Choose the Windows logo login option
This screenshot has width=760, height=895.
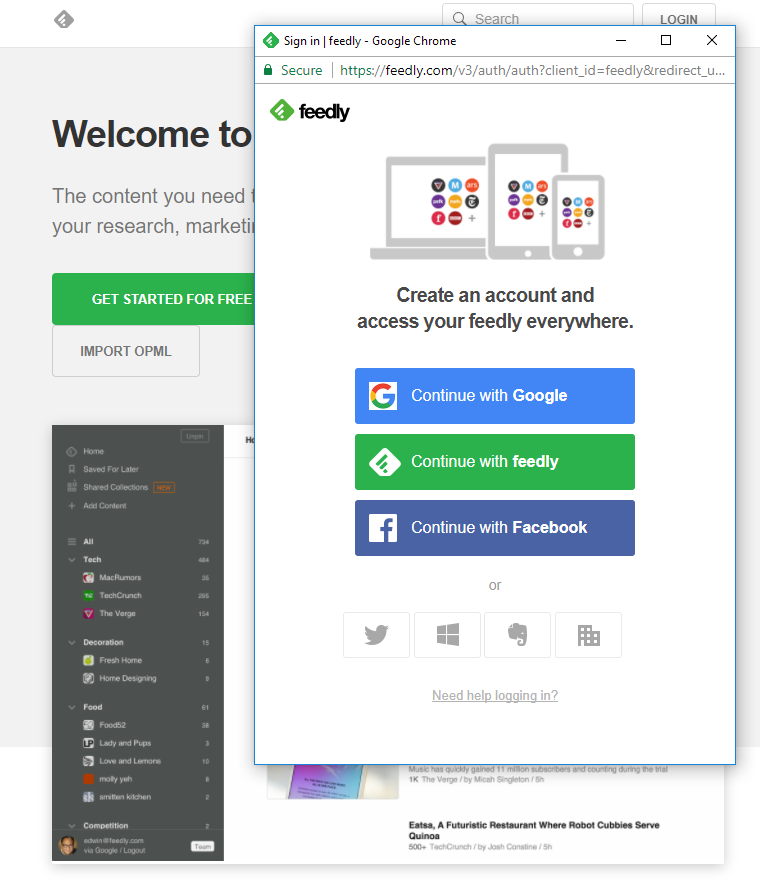(x=447, y=635)
